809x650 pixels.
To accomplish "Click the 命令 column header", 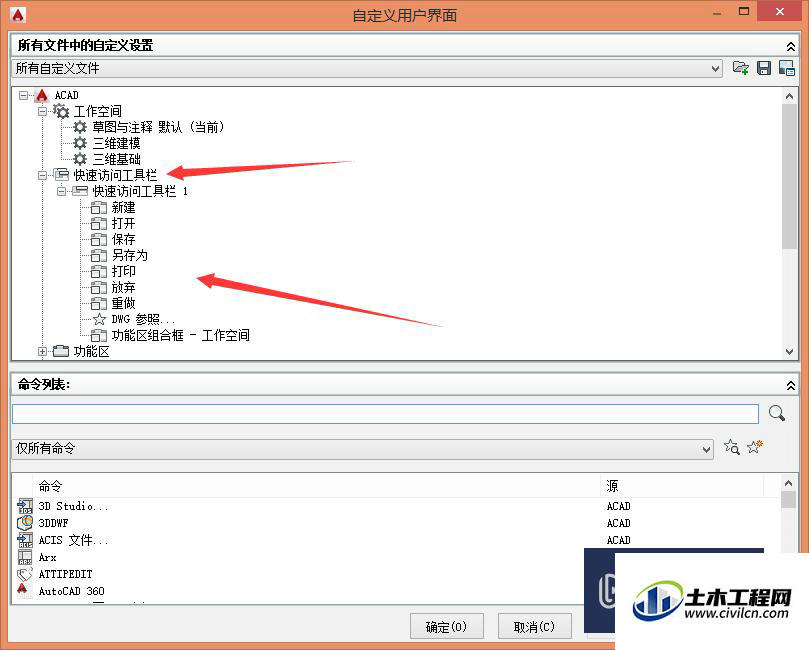I will [50, 486].
